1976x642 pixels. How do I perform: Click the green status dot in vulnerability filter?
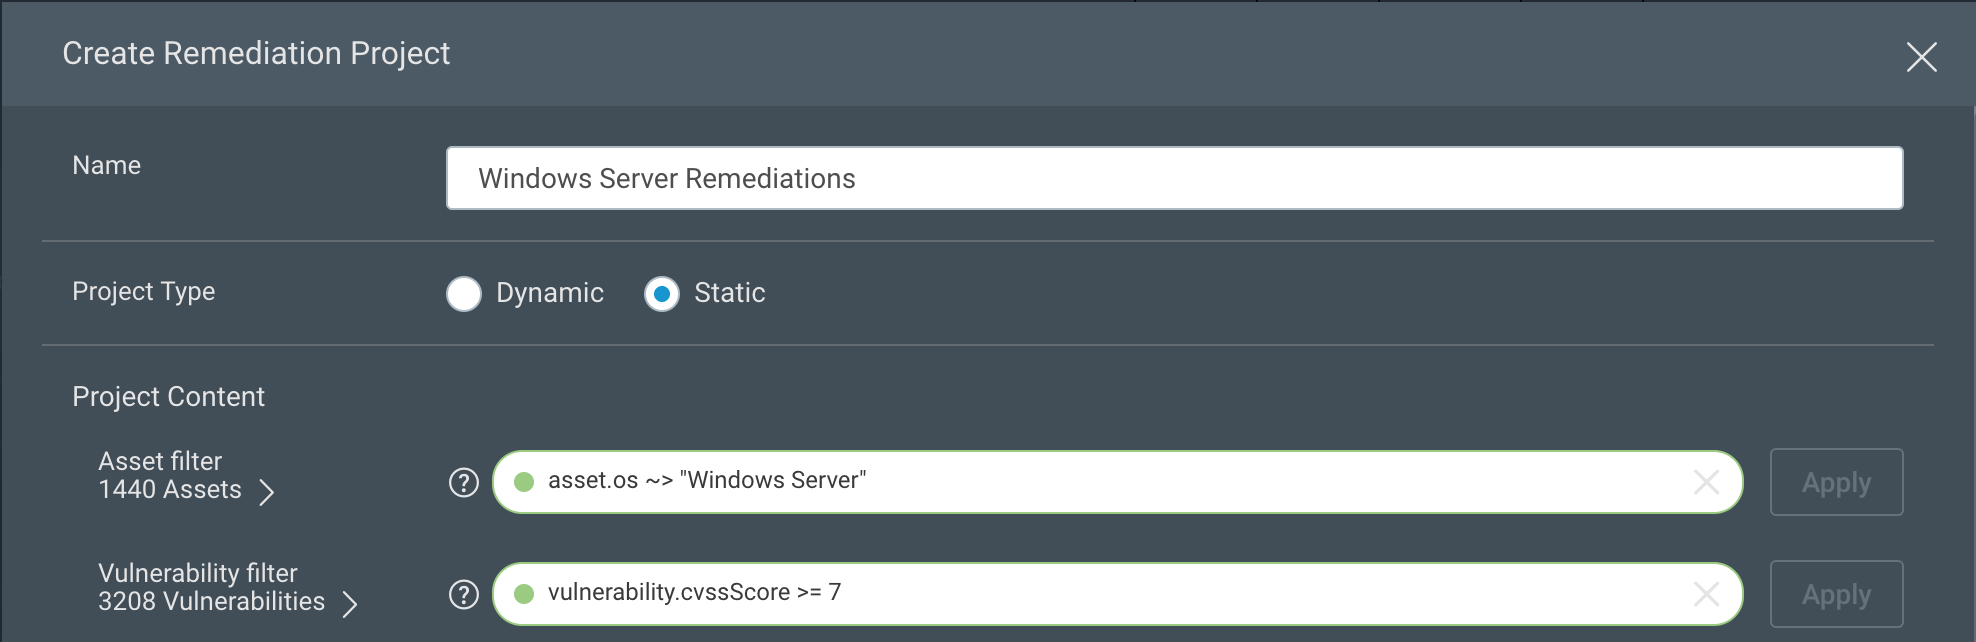tap(524, 594)
